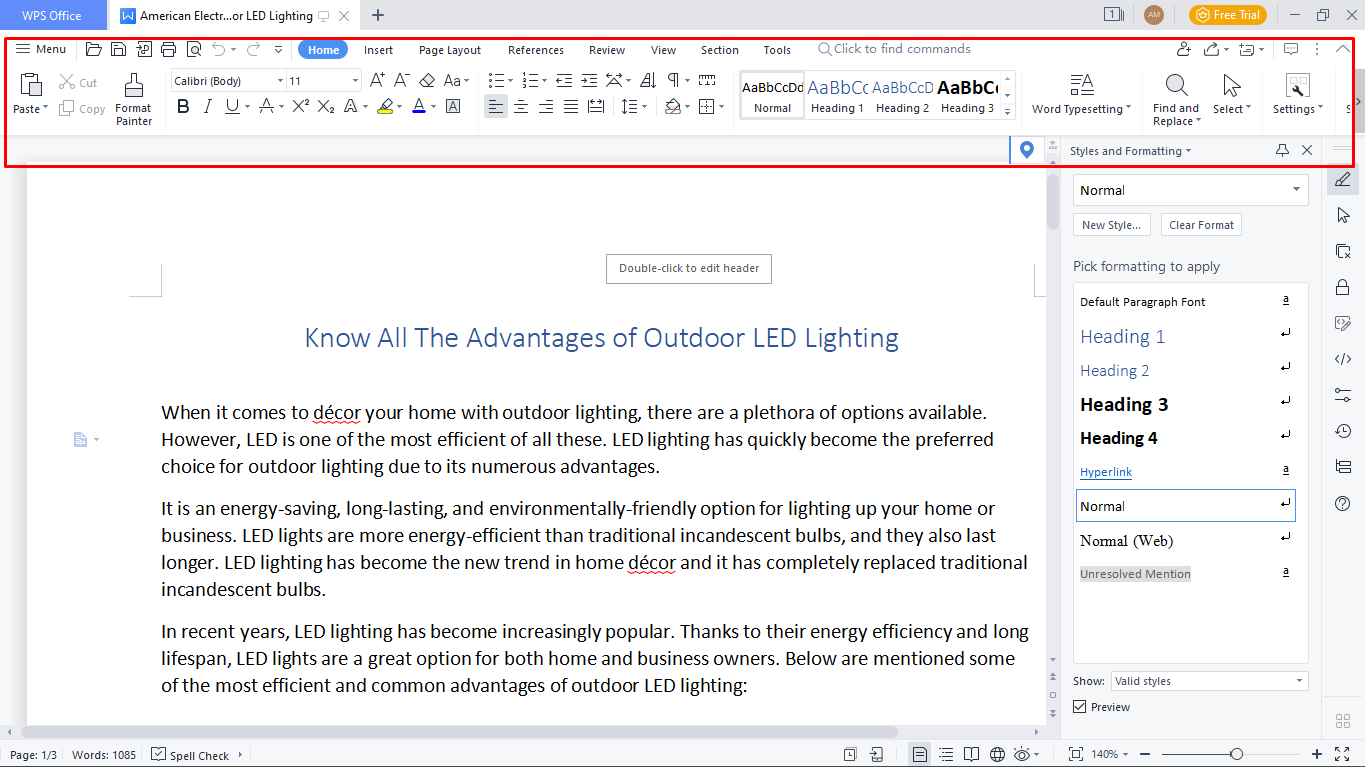Open the Menu in top left corner

tap(40, 49)
